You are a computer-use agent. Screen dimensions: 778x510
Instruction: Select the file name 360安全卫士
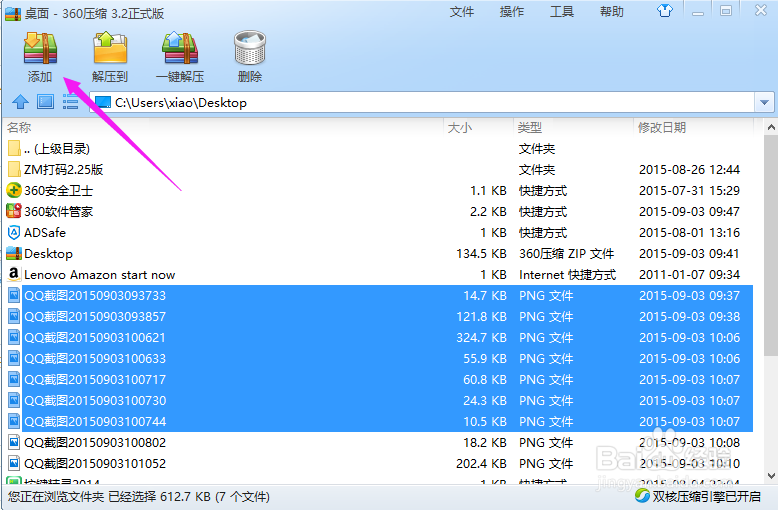(x=59, y=191)
